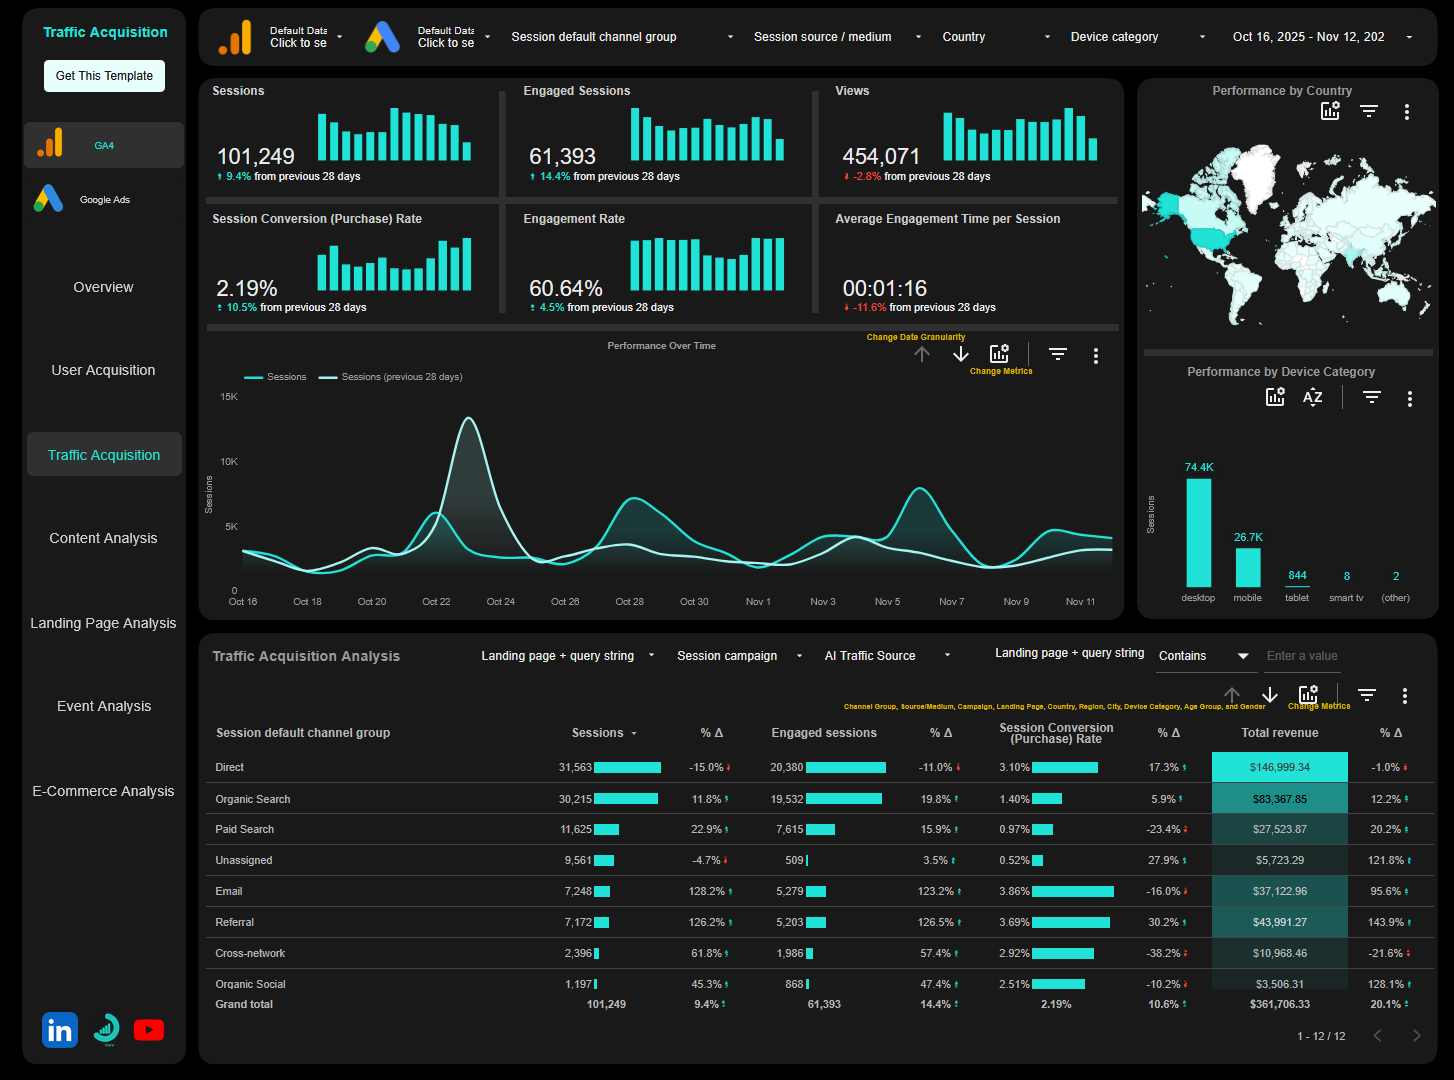Sort table by Engaged sessions column header

pos(824,733)
